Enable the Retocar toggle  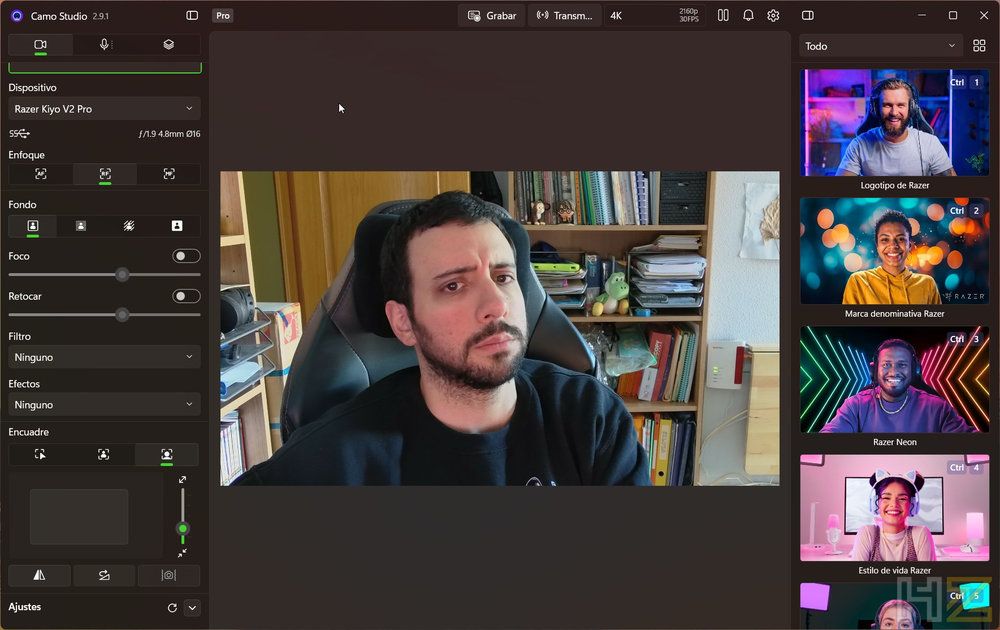(186, 297)
